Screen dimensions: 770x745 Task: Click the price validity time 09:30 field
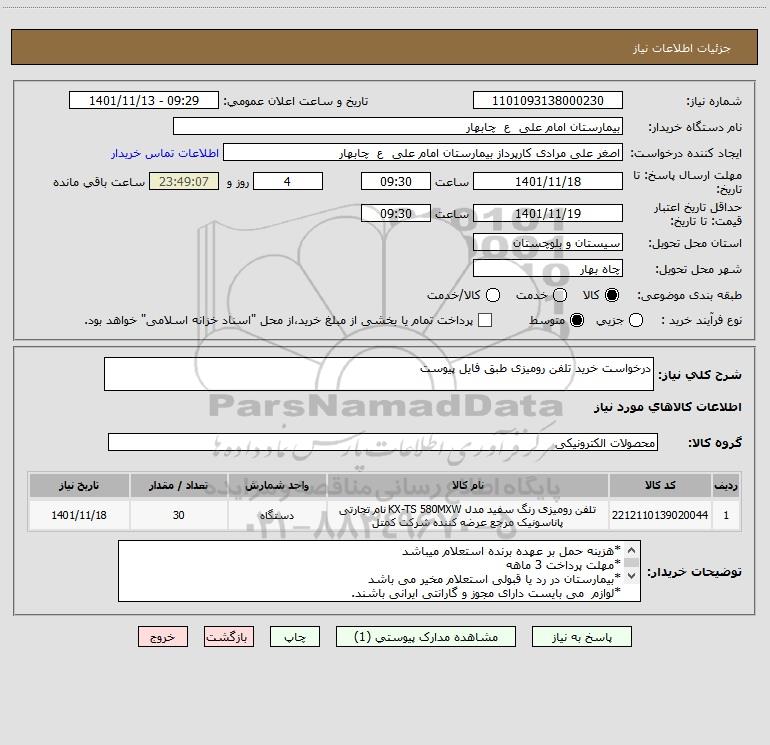(396, 213)
